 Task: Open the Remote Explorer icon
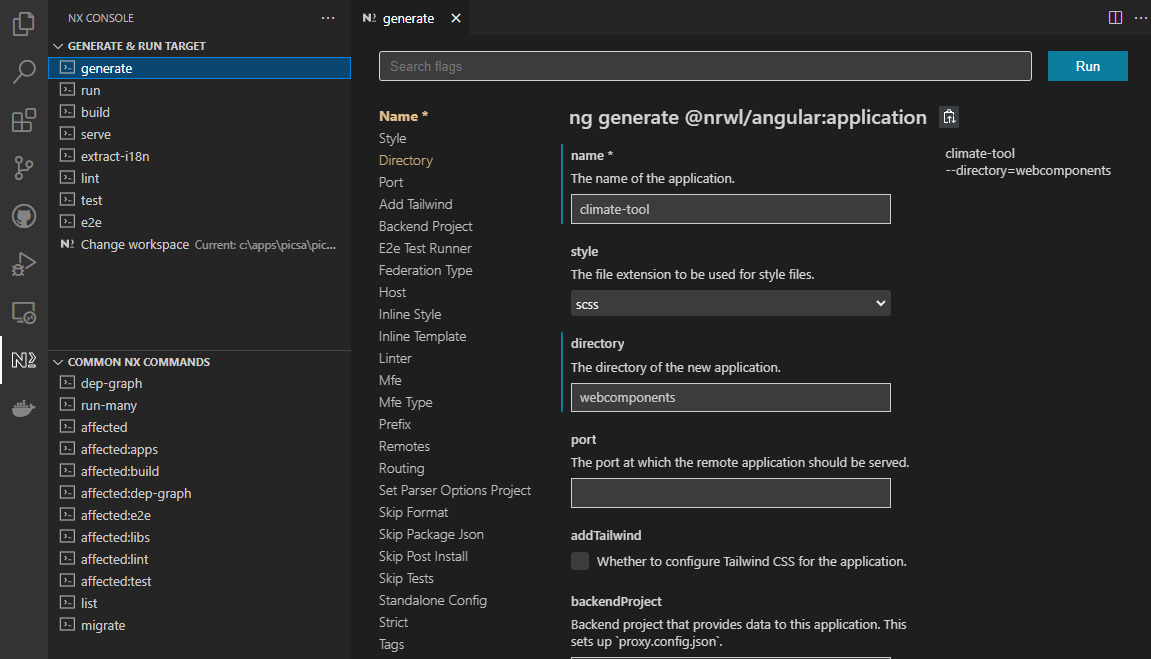coord(24,313)
